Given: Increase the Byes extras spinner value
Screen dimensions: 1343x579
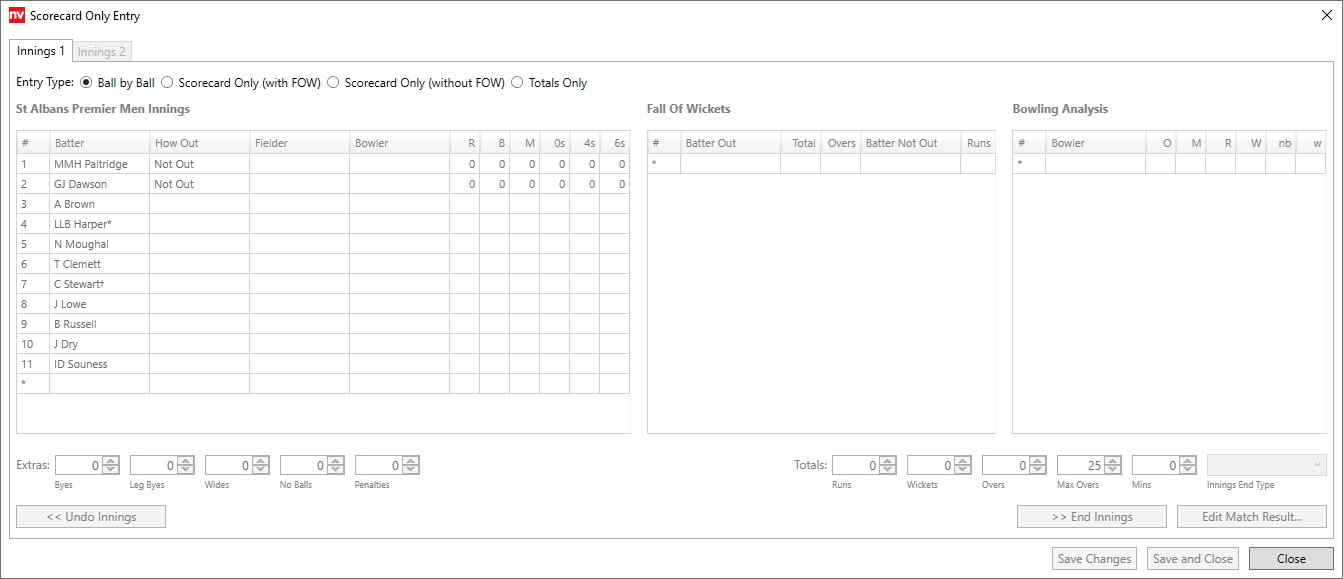Looking at the screenshot, I should (111, 461).
